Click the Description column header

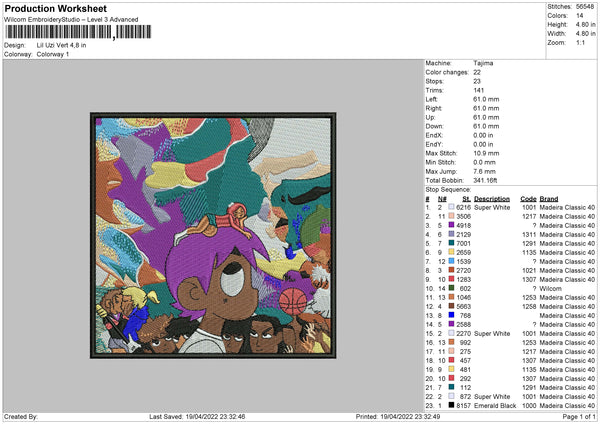pos(492,199)
